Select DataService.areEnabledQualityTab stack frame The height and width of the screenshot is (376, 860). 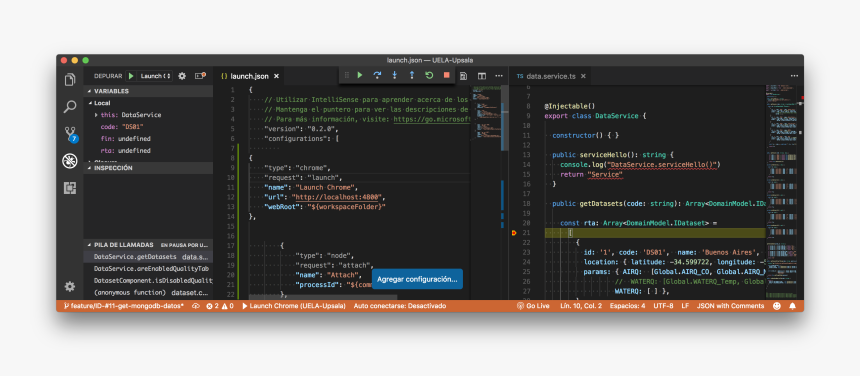(x=148, y=269)
